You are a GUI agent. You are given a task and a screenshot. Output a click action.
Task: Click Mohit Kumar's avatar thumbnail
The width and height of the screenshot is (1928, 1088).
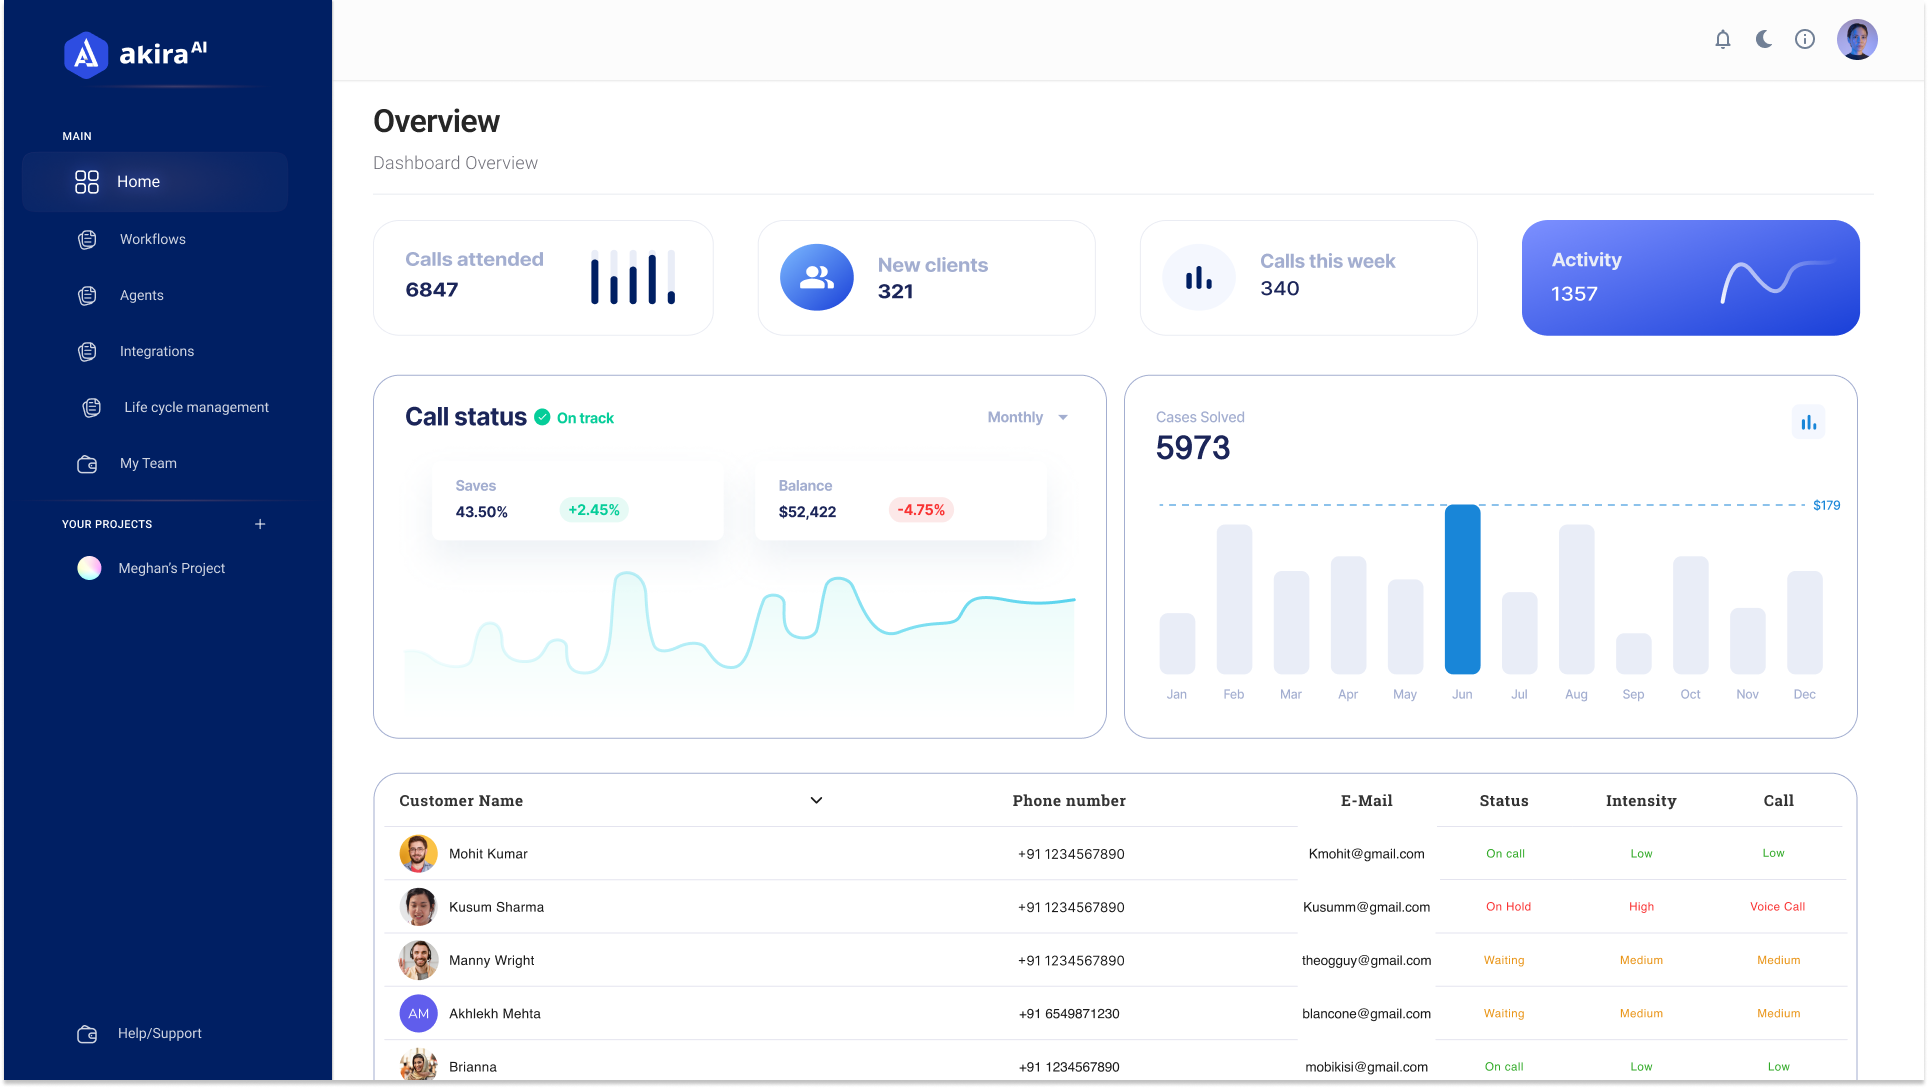[x=418, y=854]
